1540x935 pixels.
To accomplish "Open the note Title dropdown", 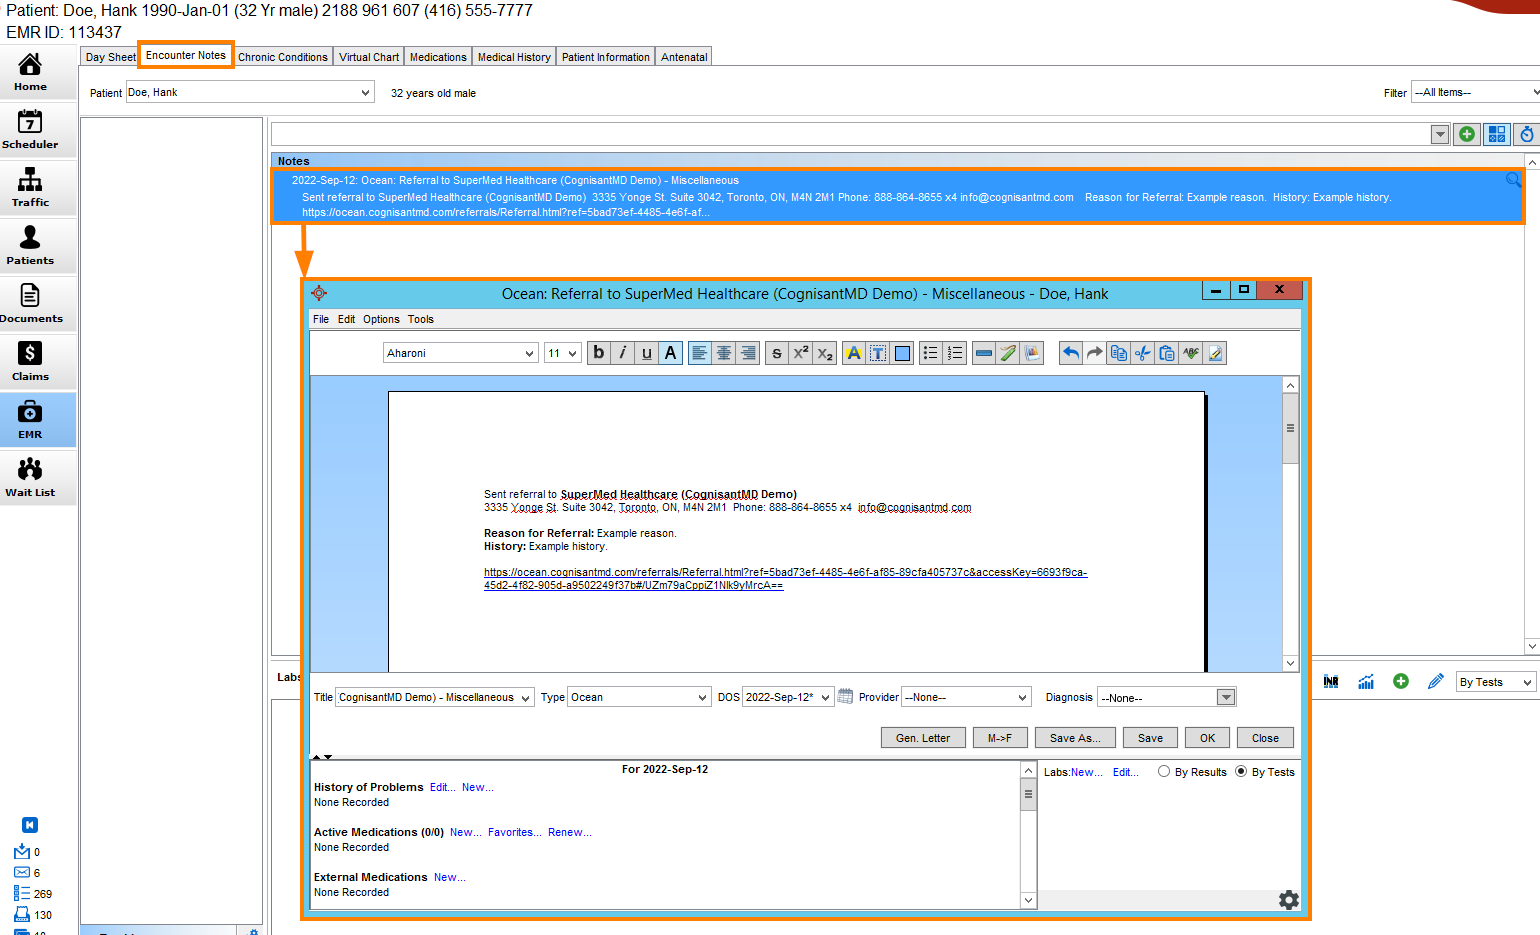I will pyautogui.click(x=435, y=697).
